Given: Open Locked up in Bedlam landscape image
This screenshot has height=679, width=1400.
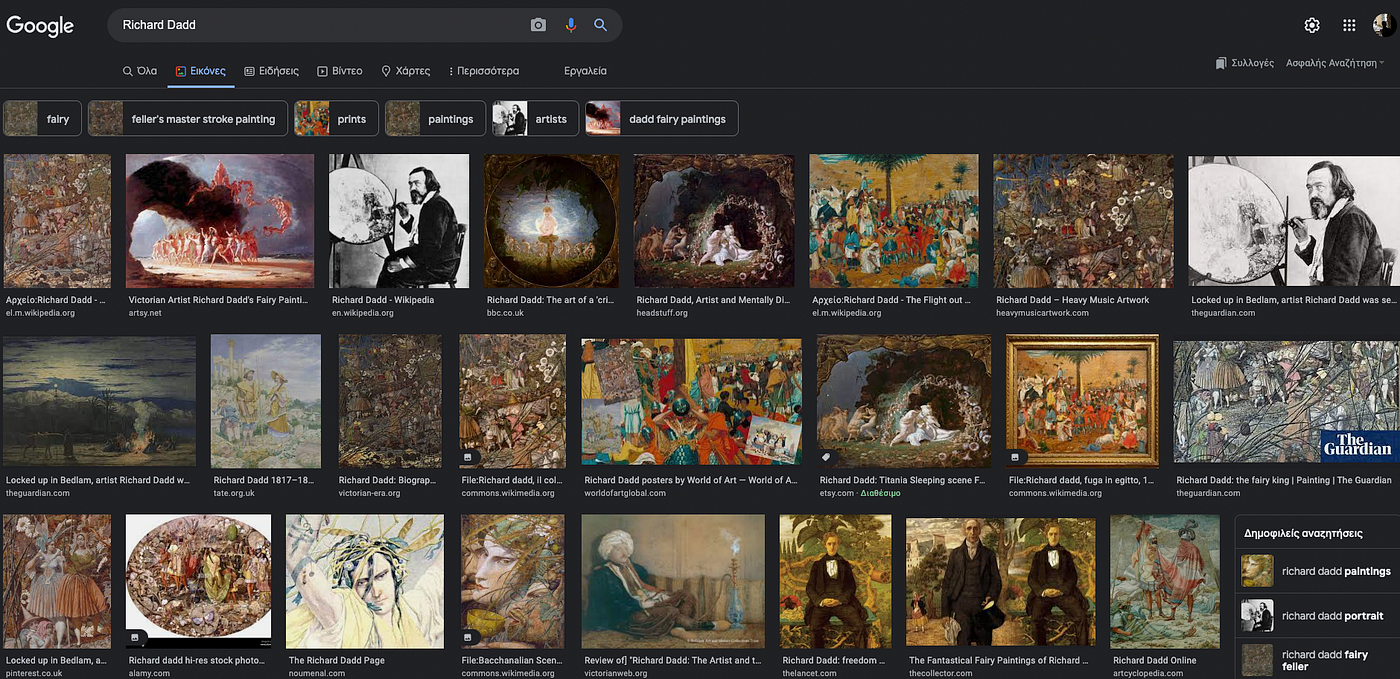Looking at the screenshot, I should [x=99, y=401].
